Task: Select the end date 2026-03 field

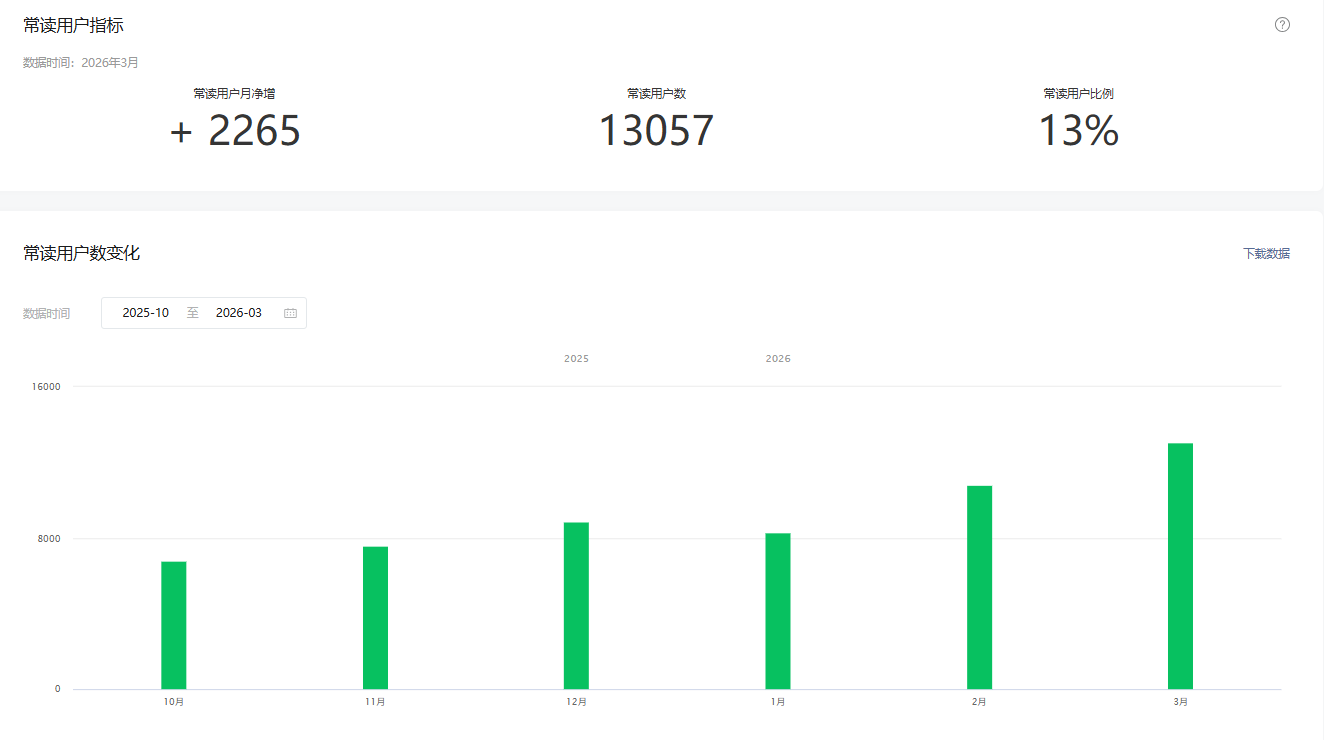Action: pos(239,313)
